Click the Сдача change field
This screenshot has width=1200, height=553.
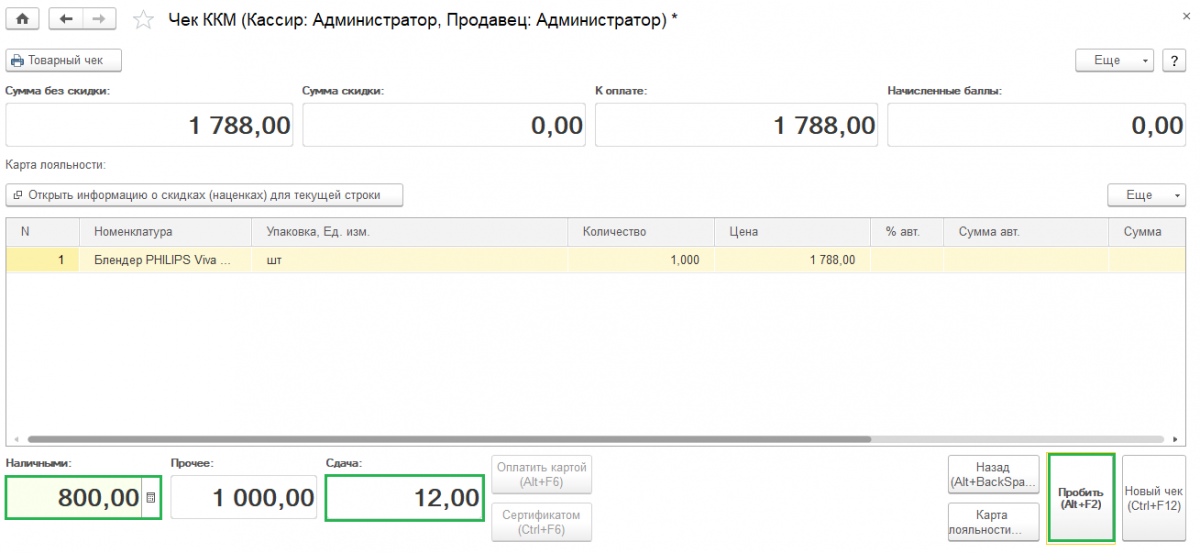click(x=404, y=497)
